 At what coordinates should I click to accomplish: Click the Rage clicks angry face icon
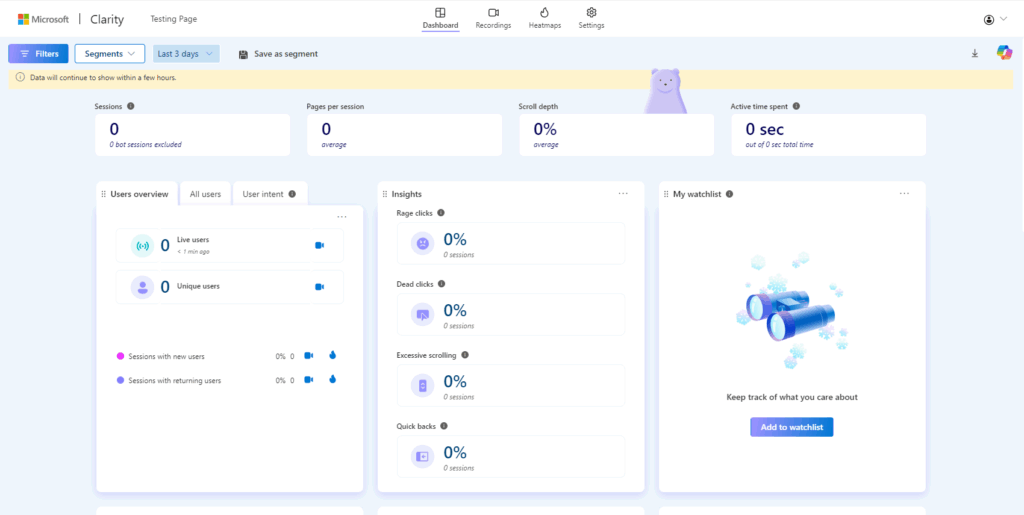[x=423, y=243]
